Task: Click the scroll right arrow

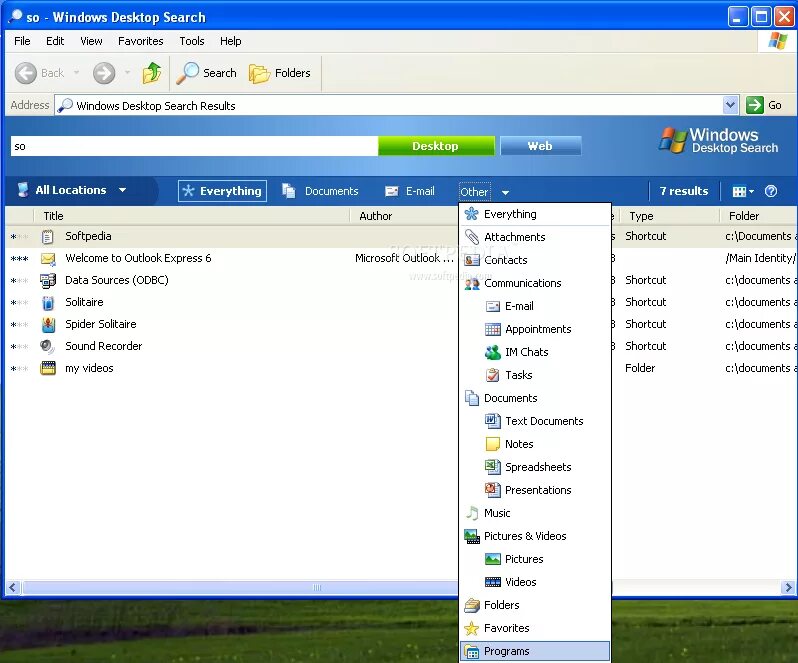Action: click(x=788, y=588)
